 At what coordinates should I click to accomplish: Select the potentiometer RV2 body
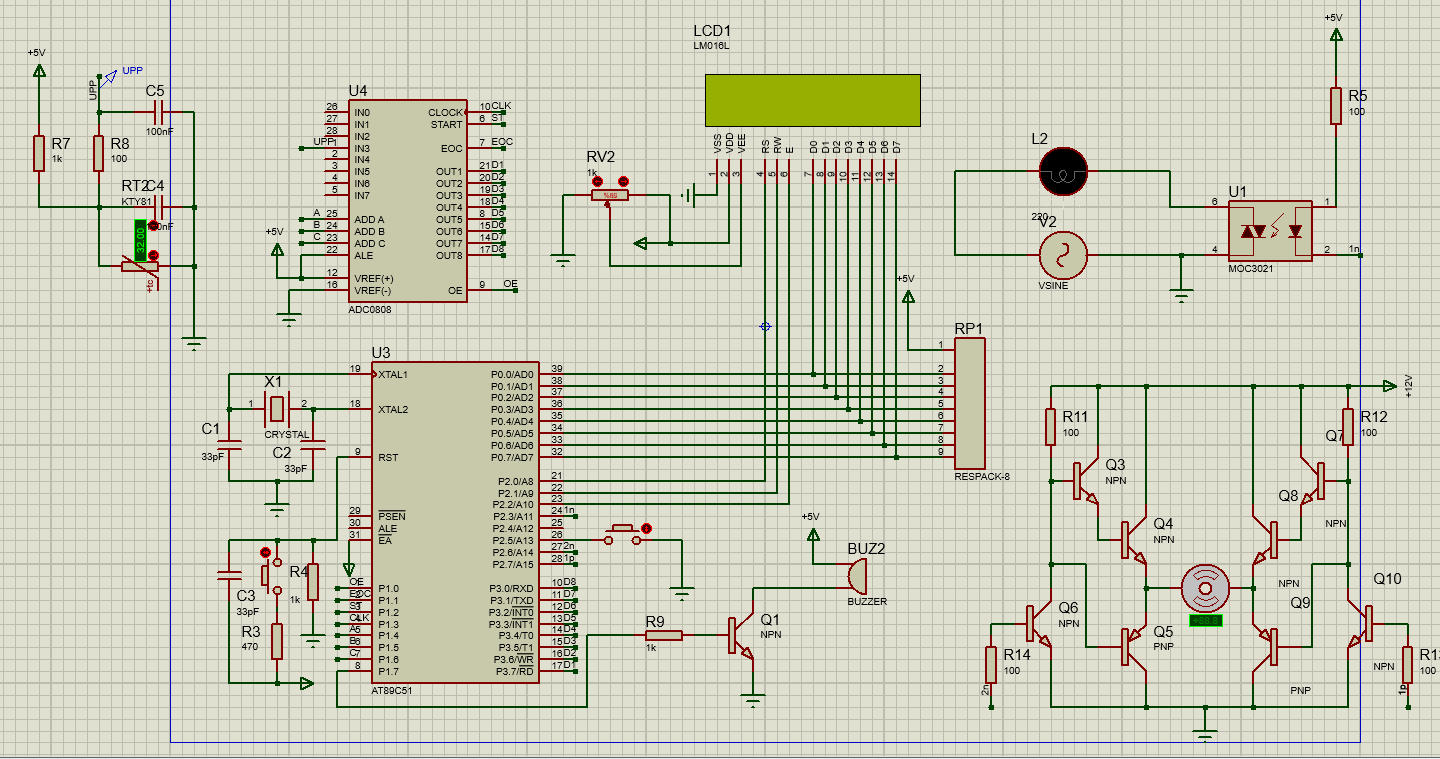[609, 196]
